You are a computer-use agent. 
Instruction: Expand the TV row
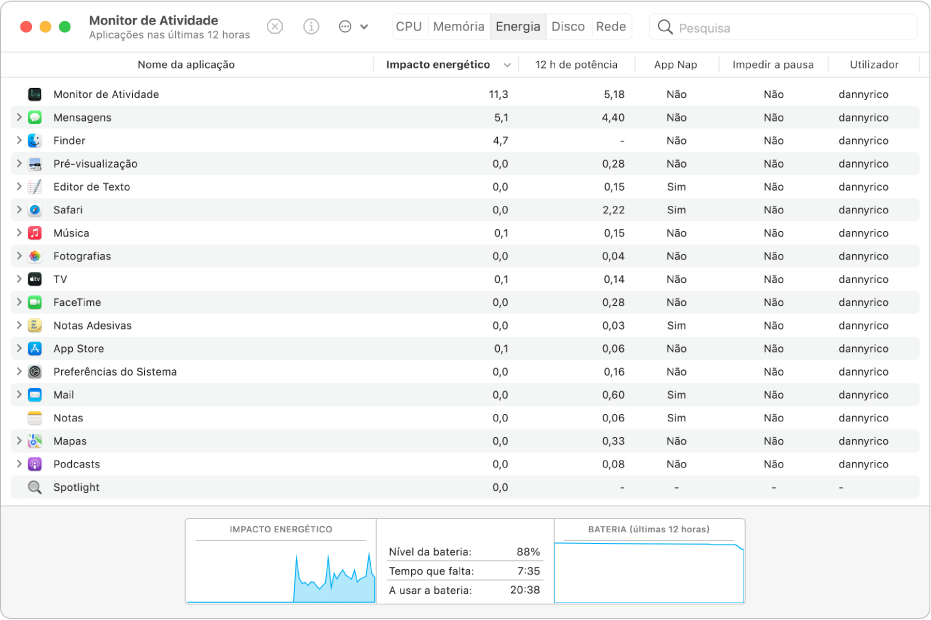pyautogui.click(x=19, y=279)
